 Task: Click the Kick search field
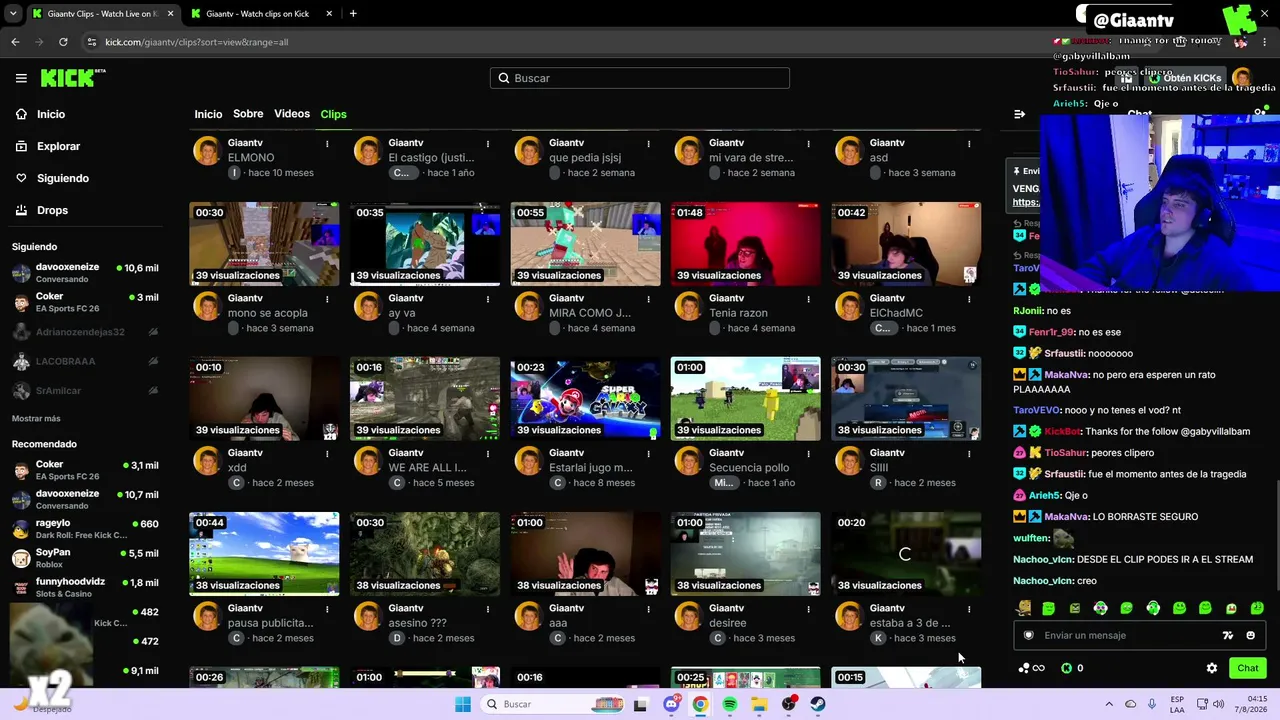pyautogui.click(x=640, y=78)
